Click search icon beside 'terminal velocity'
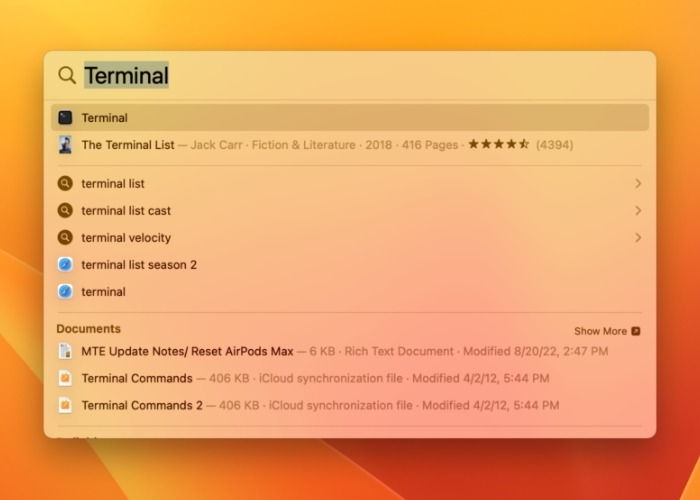Screen dimensions: 700x500 pos(65,238)
